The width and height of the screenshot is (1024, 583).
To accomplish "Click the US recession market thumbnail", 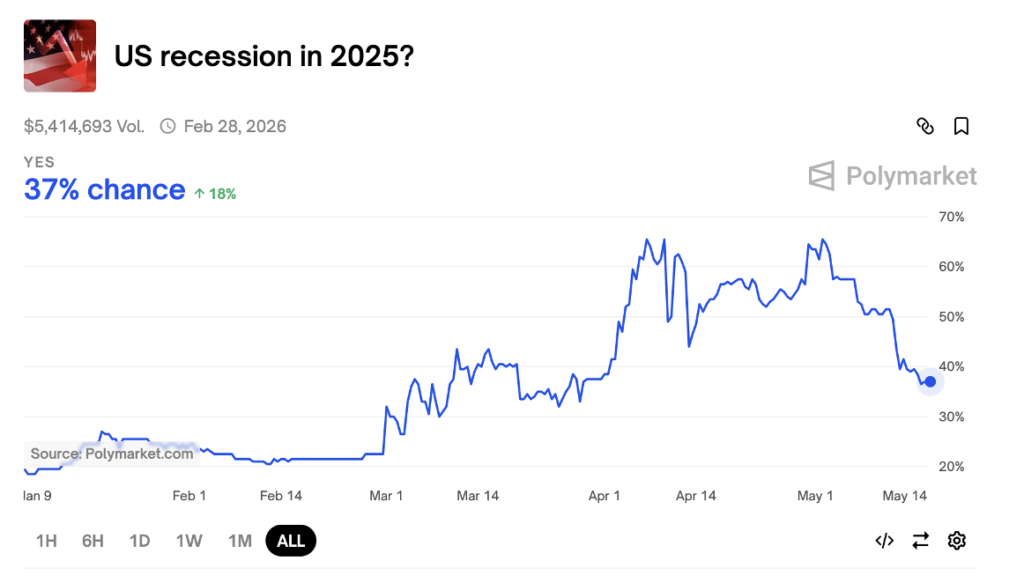I will pos(60,56).
